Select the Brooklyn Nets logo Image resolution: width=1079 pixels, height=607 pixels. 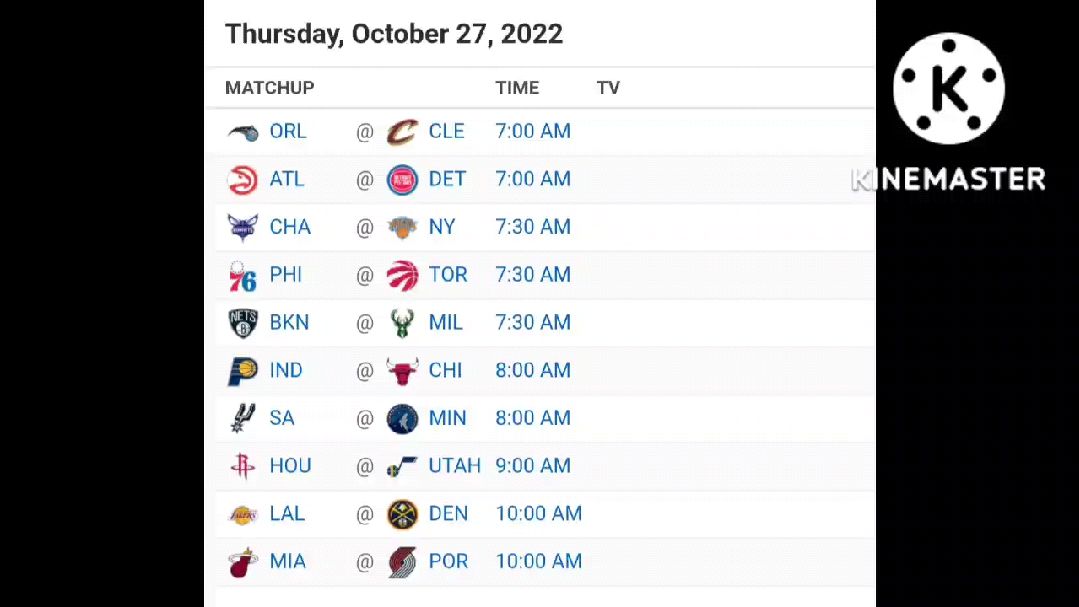[x=243, y=323]
